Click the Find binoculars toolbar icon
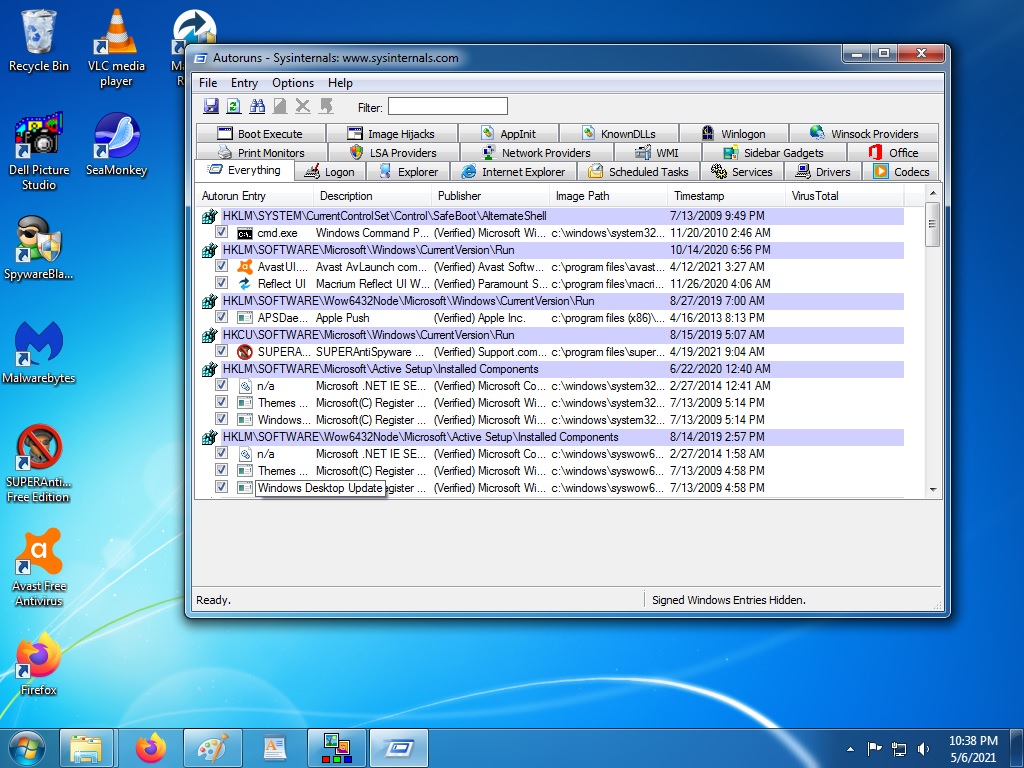This screenshot has height=768, width=1024. point(257,106)
